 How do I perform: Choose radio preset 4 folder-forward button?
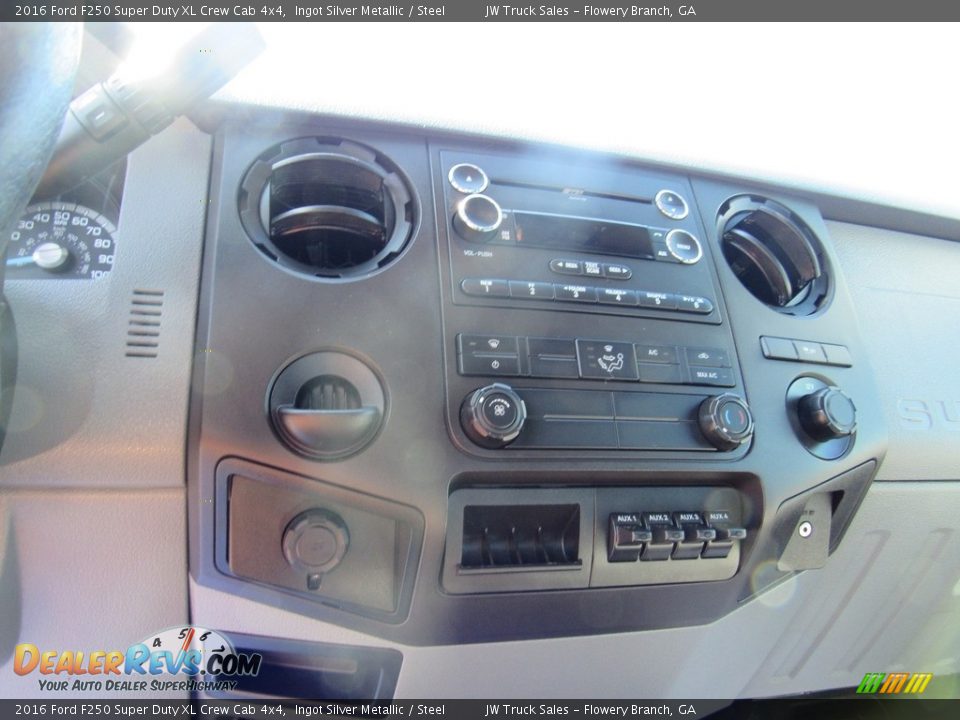pos(617,296)
